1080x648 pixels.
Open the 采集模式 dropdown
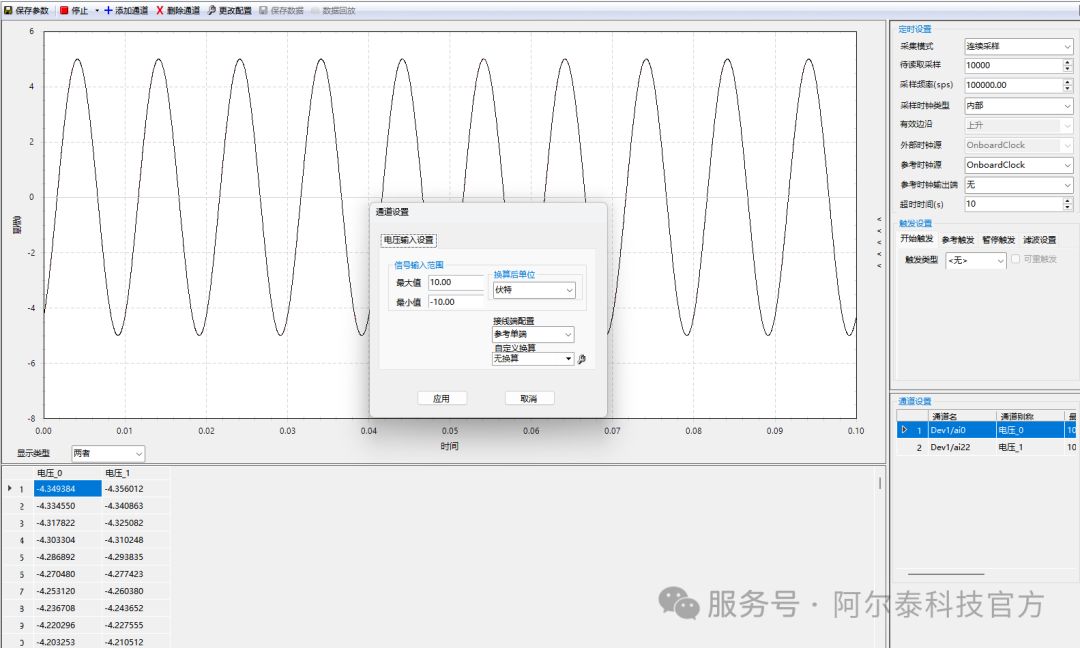pos(1018,46)
